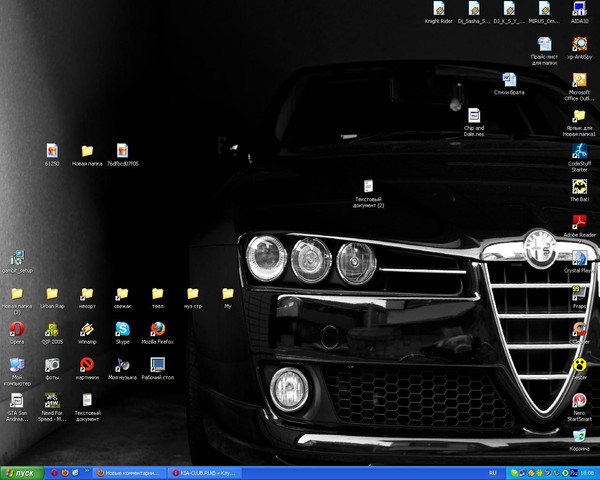Open the картинки shortcut
This screenshot has height=480, width=600.
point(87,365)
